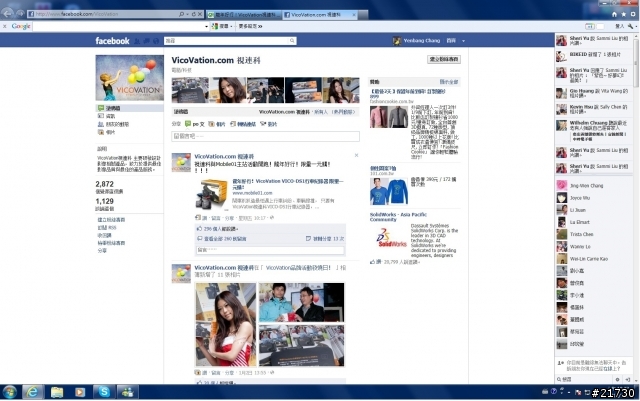Open the 13 shares link on first post
This screenshot has height=401, width=640.
pos(328,239)
